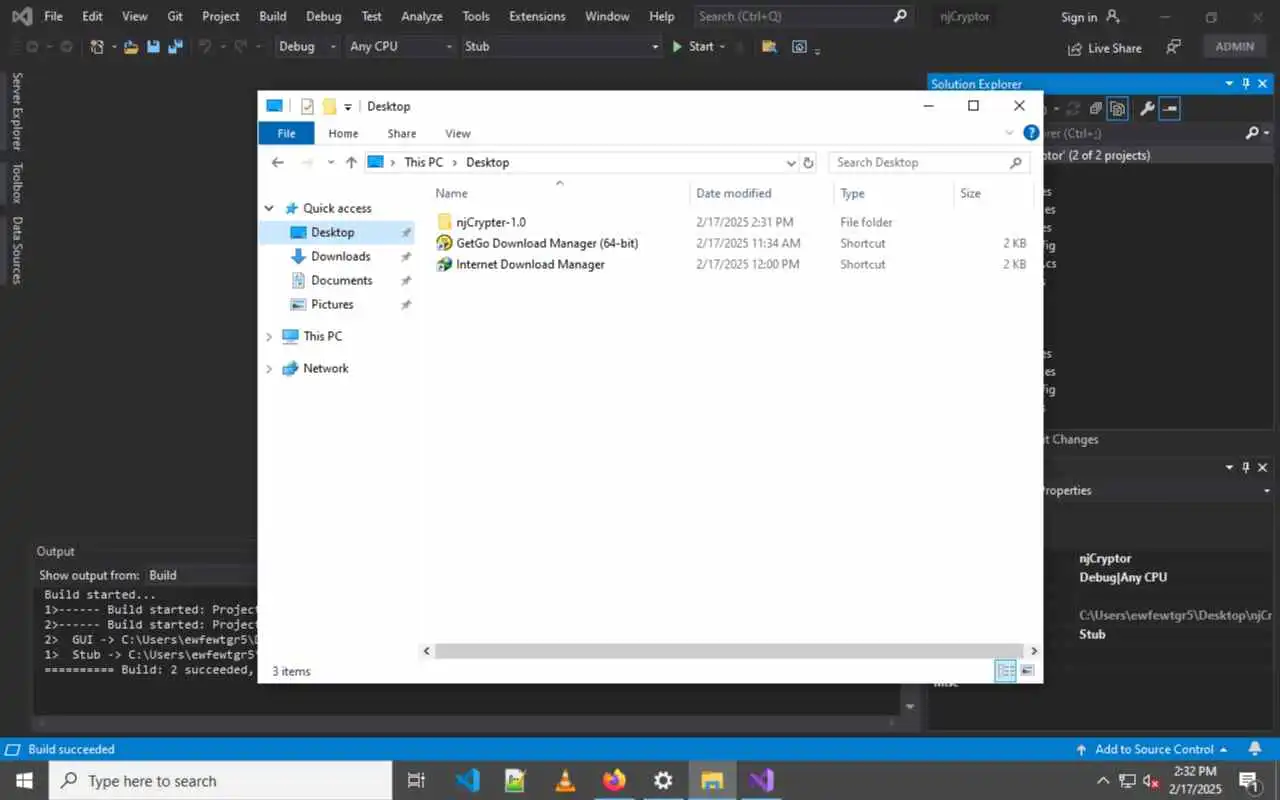Click Collapse All icon in Solution Explorer
Viewport: 1280px width, 800px height.
point(1096,108)
